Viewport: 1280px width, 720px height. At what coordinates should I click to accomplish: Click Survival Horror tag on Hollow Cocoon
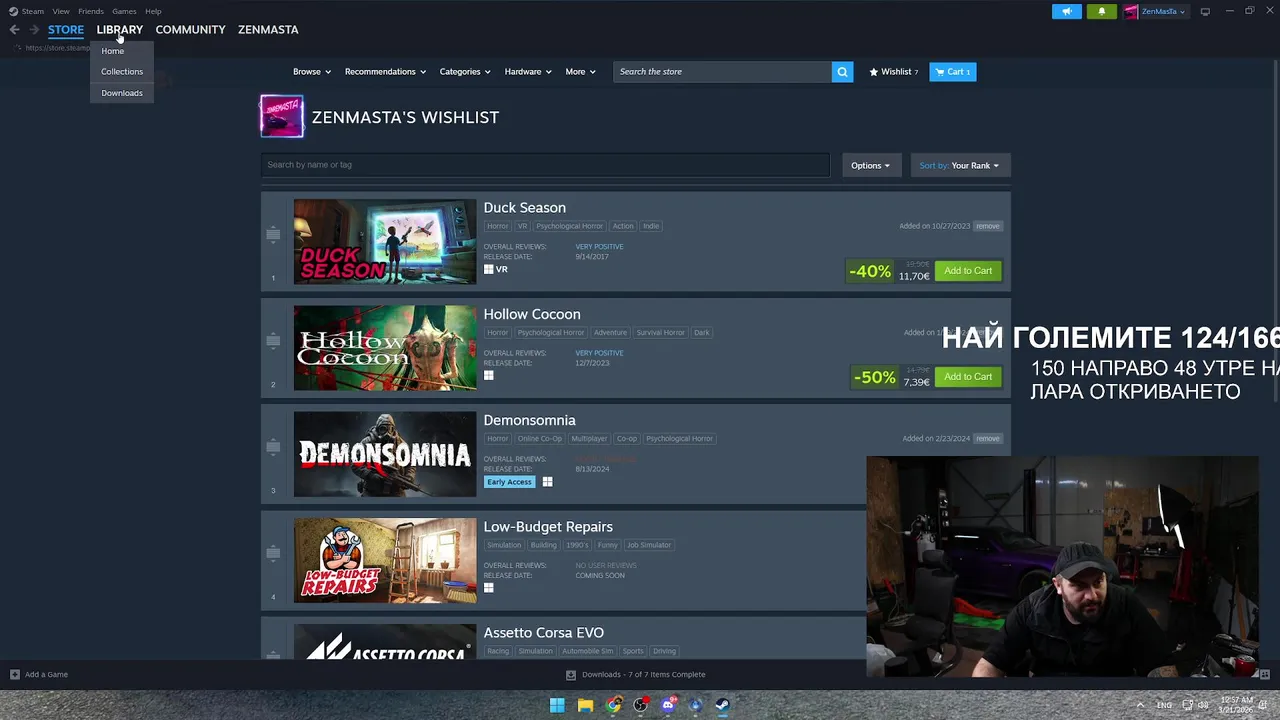coord(661,333)
